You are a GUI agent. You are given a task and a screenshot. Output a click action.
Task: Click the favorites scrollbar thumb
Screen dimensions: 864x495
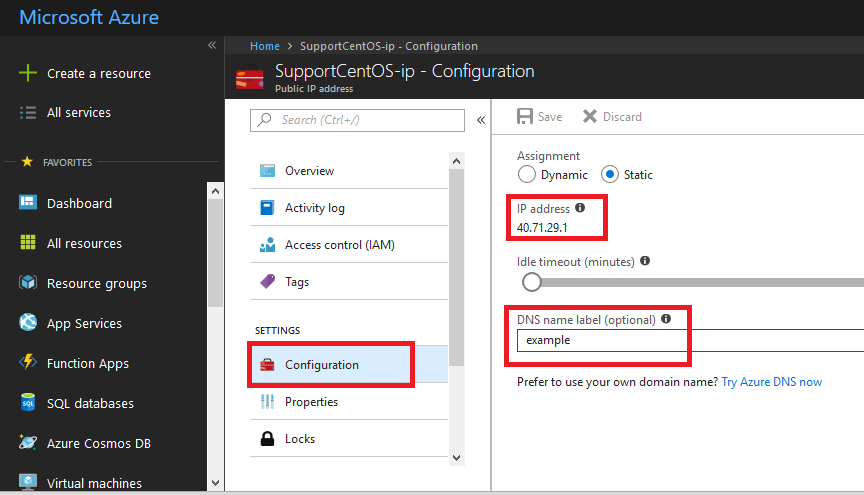[215, 253]
